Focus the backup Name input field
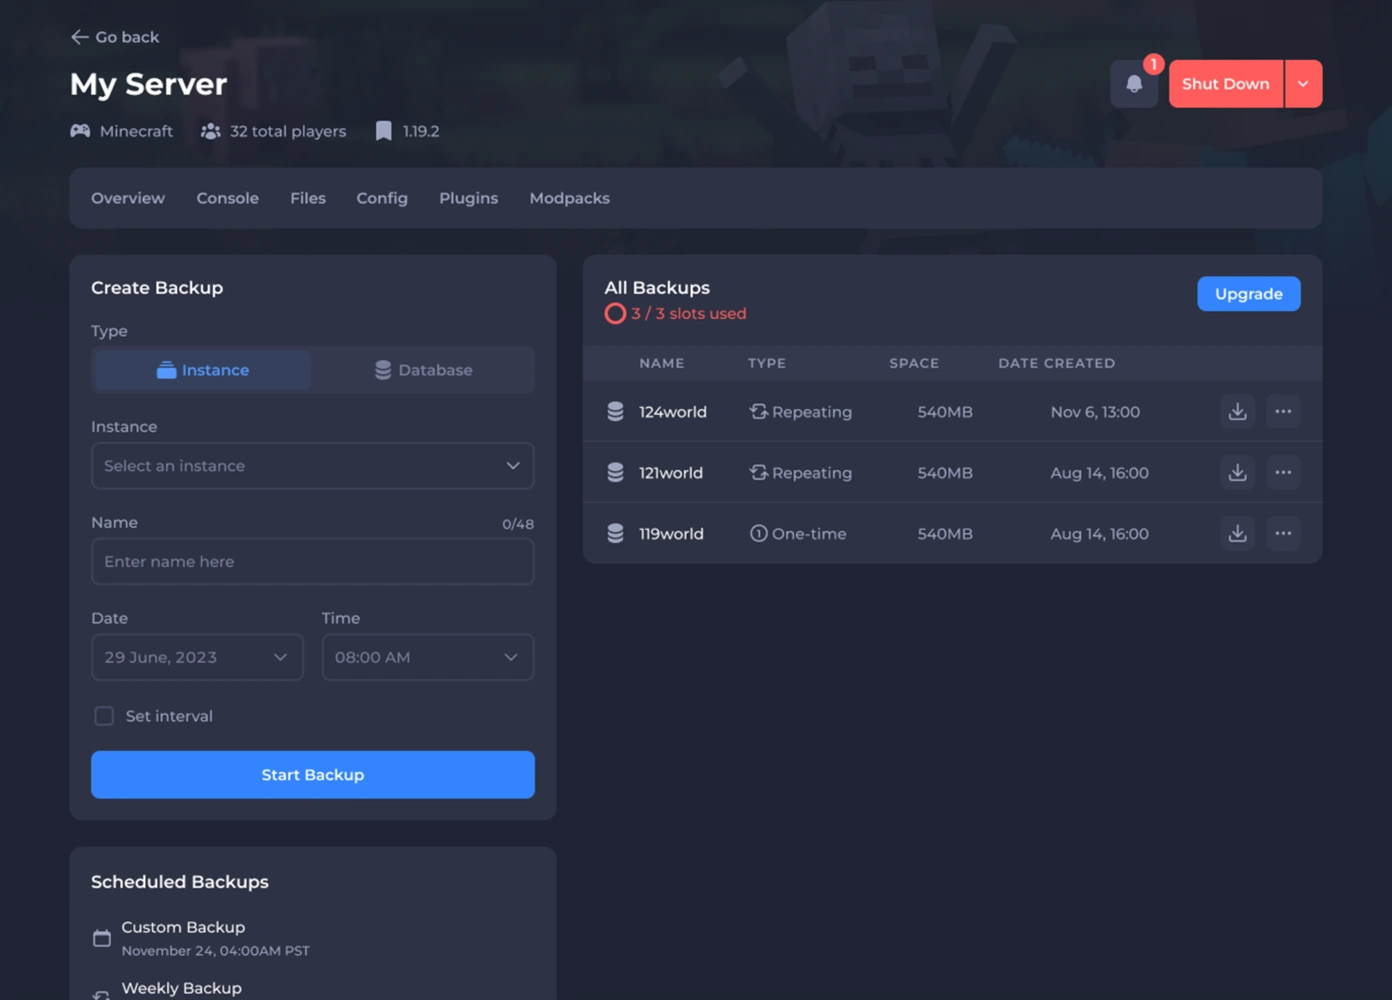This screenshot has height=1000, width=1392. pos(312,562)
